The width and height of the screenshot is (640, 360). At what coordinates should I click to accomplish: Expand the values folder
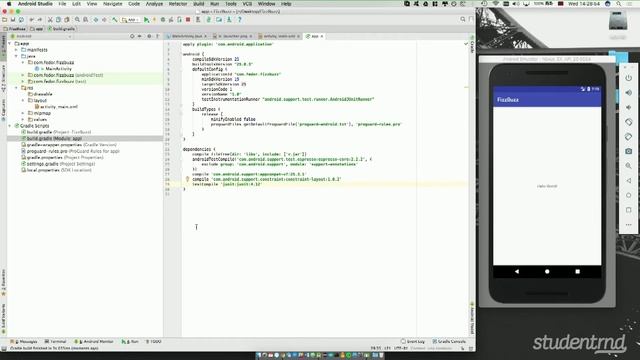pyautogui.click(x=23, y=120)
